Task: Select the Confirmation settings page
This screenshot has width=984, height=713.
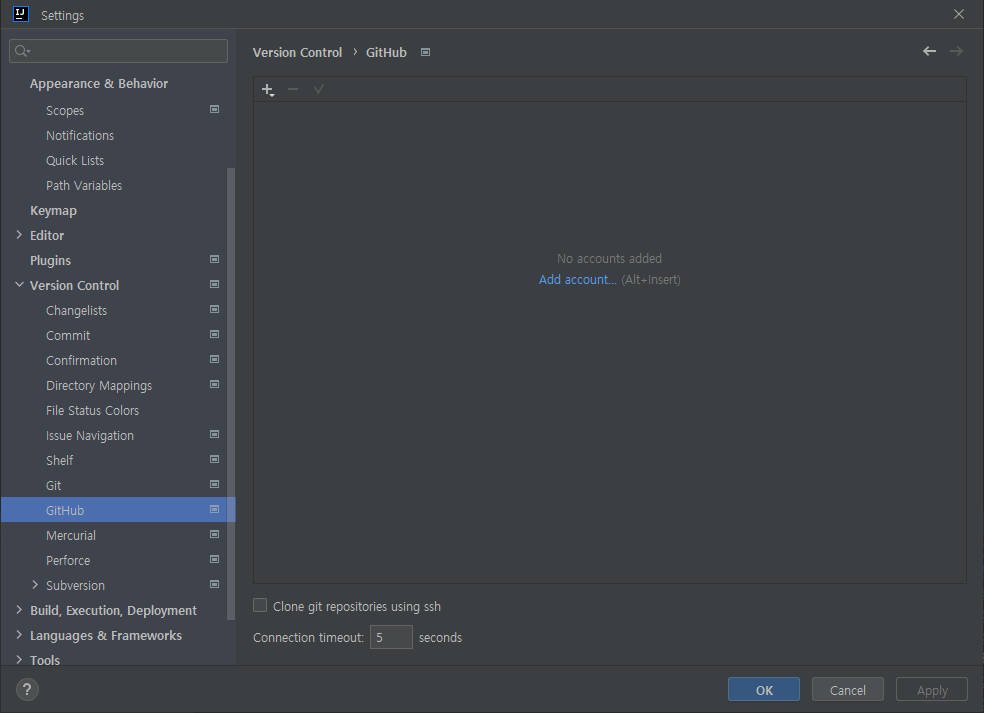Action: point(81,361)
